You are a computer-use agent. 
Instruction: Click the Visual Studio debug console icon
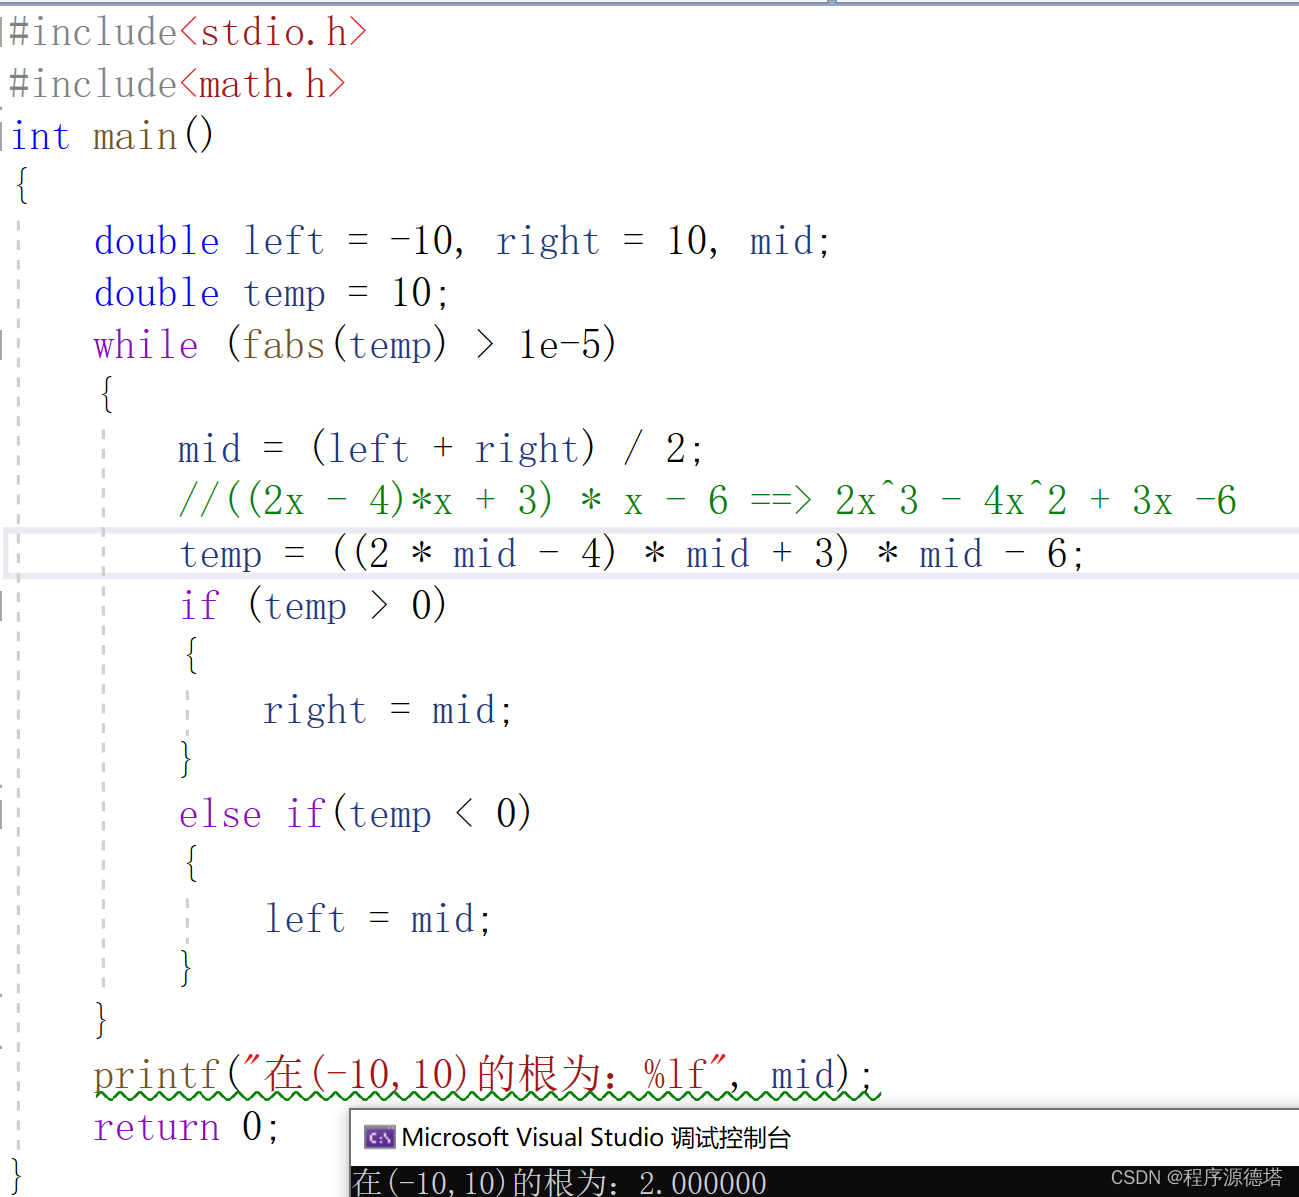point(379,1137)
